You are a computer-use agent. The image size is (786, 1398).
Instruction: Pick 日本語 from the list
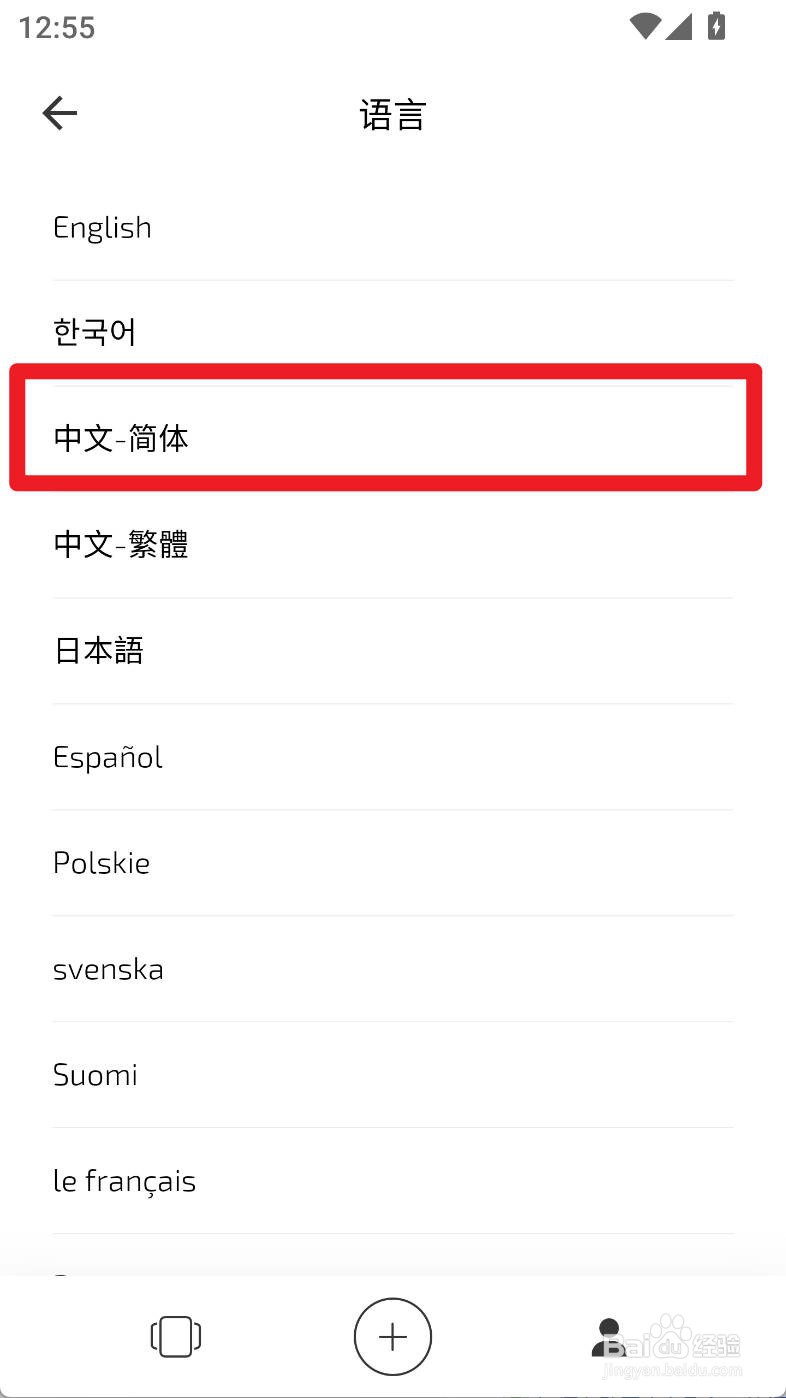(x=99, y=650)
